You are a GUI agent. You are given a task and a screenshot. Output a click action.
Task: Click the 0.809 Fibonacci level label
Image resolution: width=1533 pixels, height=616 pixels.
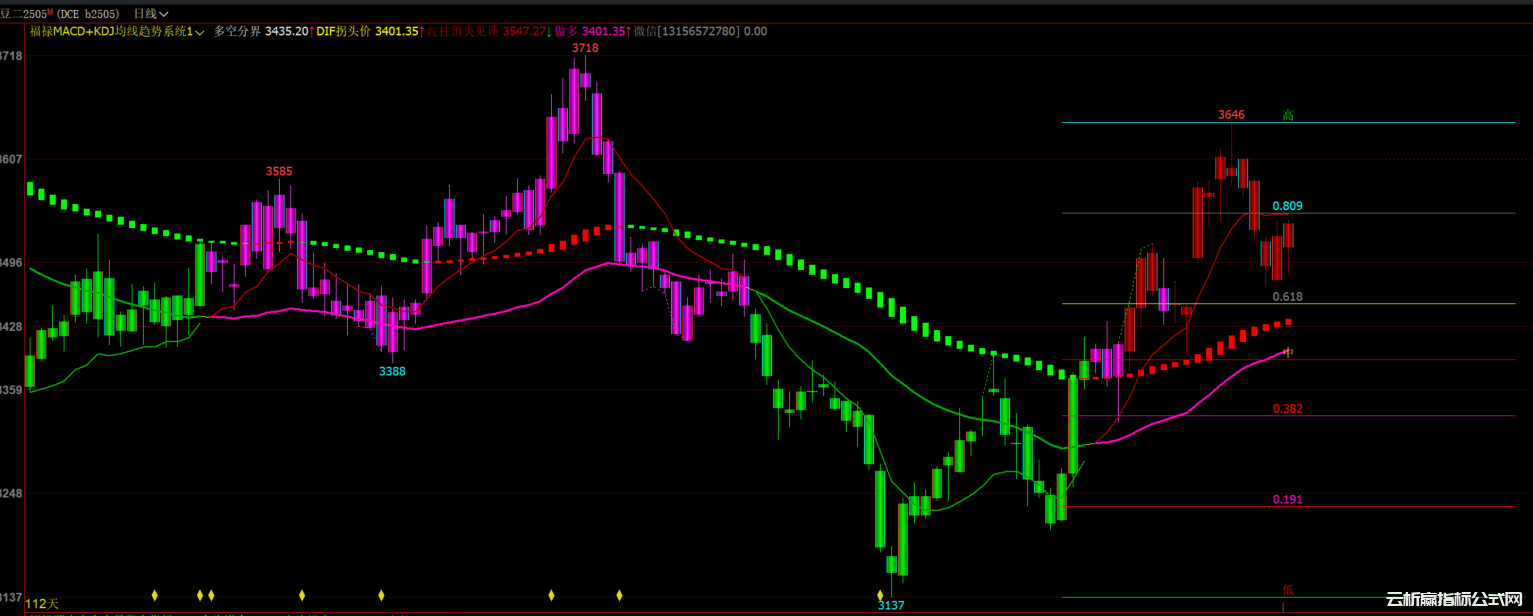(1287, 206)
